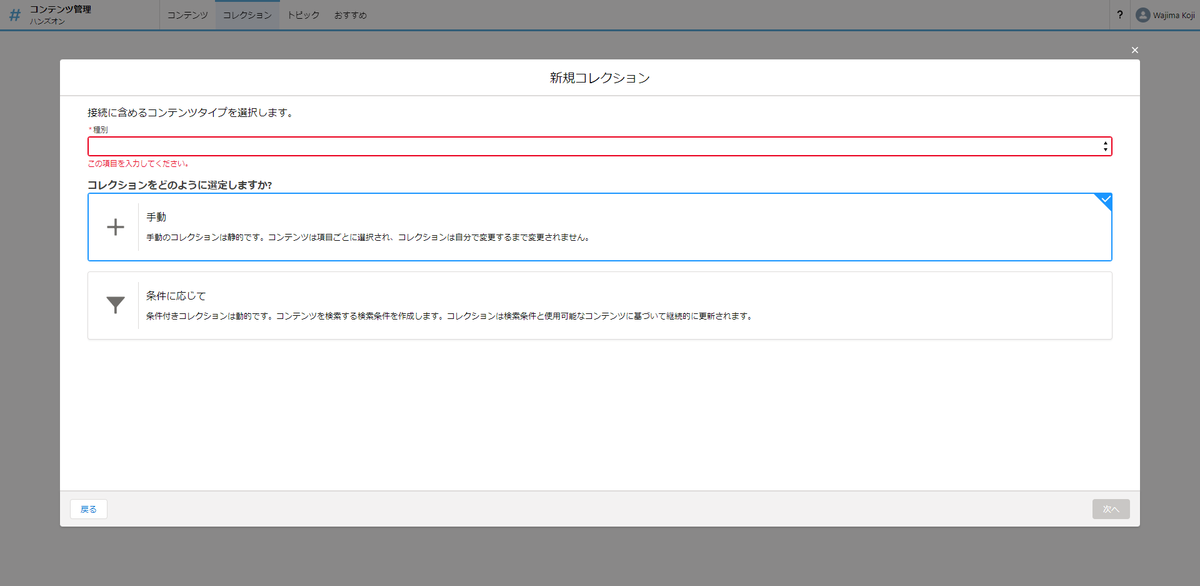Click the plus icon on the 手動 card
This screenshot has height=586, width=1200.
pyautogui.click(x=116, y=227)
